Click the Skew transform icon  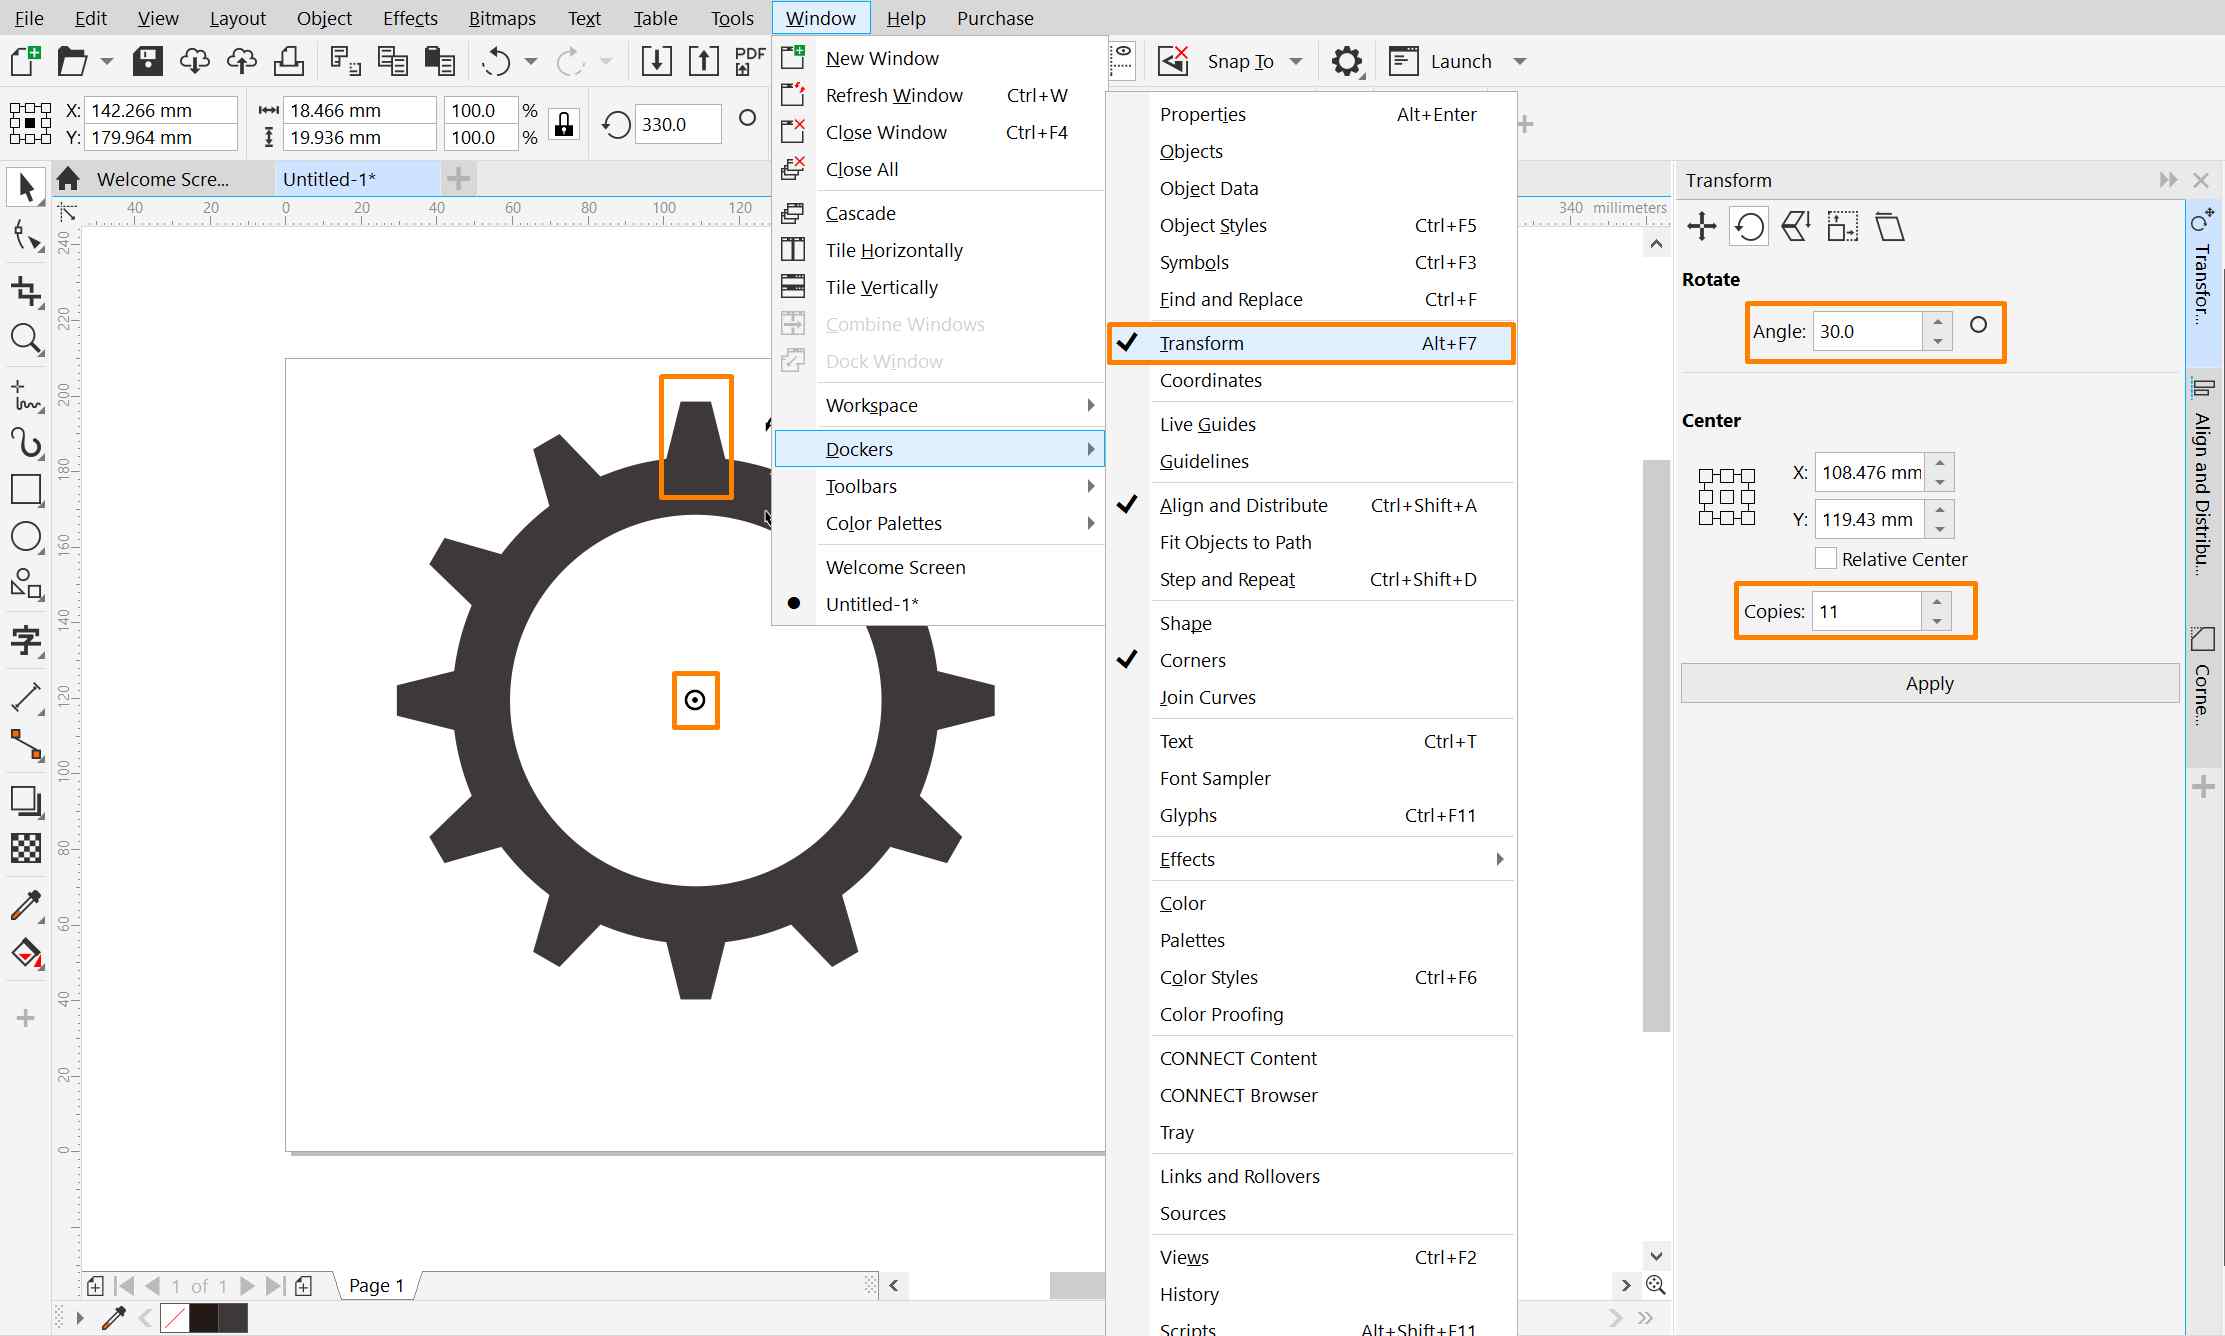(x=1889, y=227)
